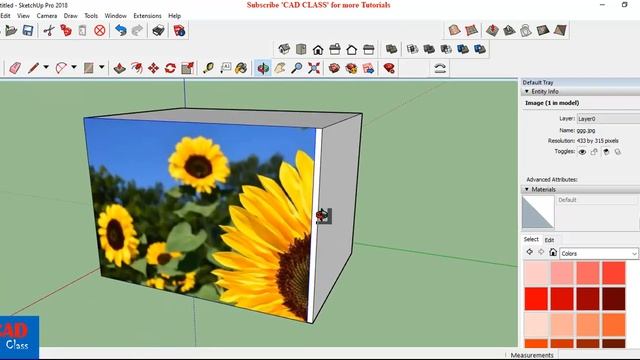640x360 pixels.
Task: Print the model with the printer icon
Action: (x=158, y=31)
